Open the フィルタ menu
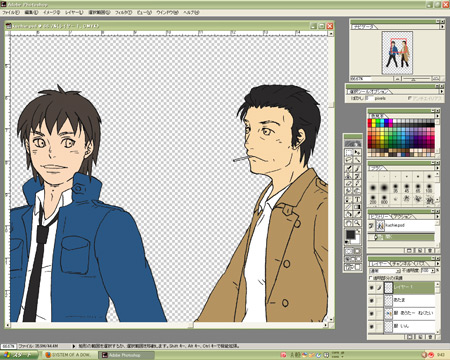Screen dimensions: 450x360 [x=123, y=12]
